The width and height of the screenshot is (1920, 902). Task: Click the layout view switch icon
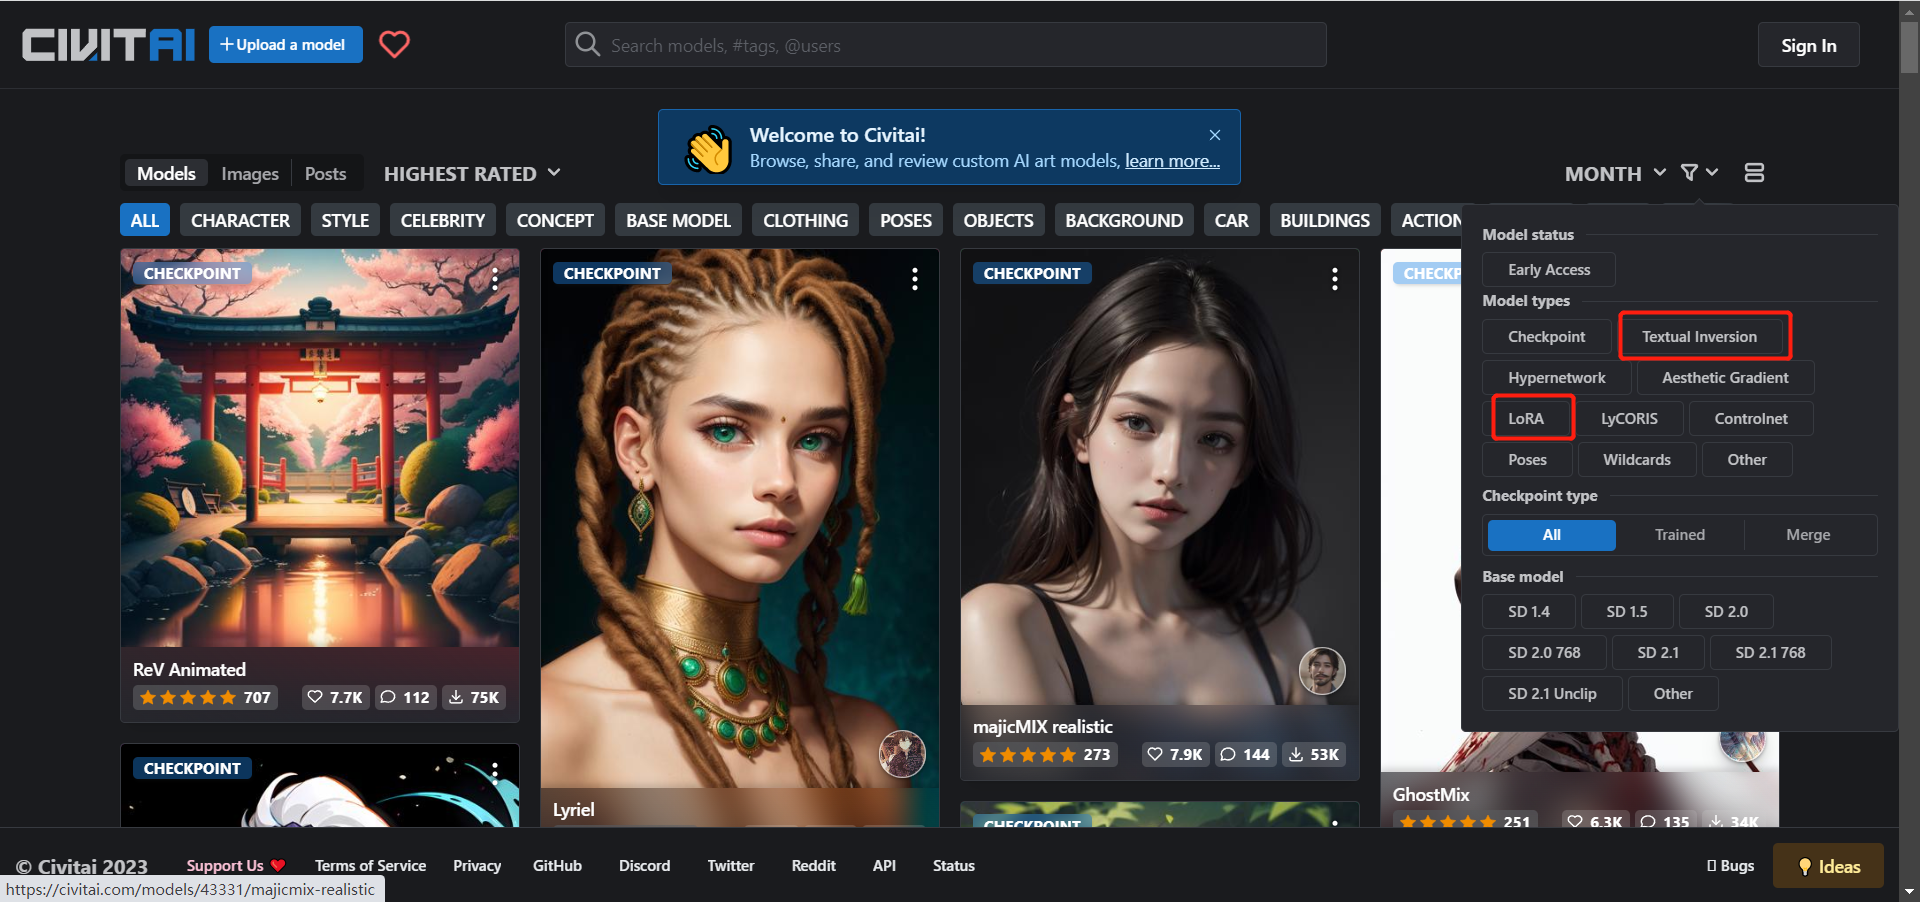pyautogui.click(x=1753, y=173)
